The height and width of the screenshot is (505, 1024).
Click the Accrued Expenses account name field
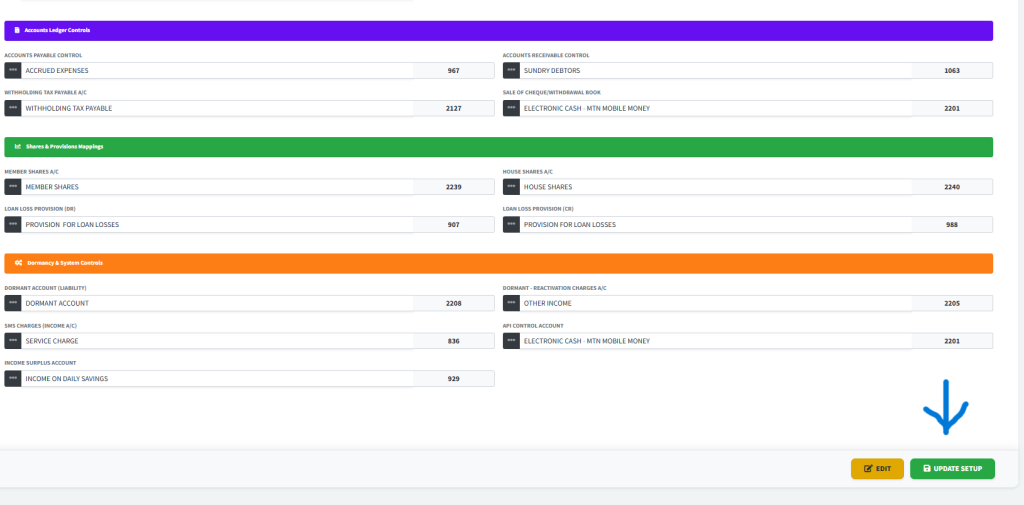point(216,71)
